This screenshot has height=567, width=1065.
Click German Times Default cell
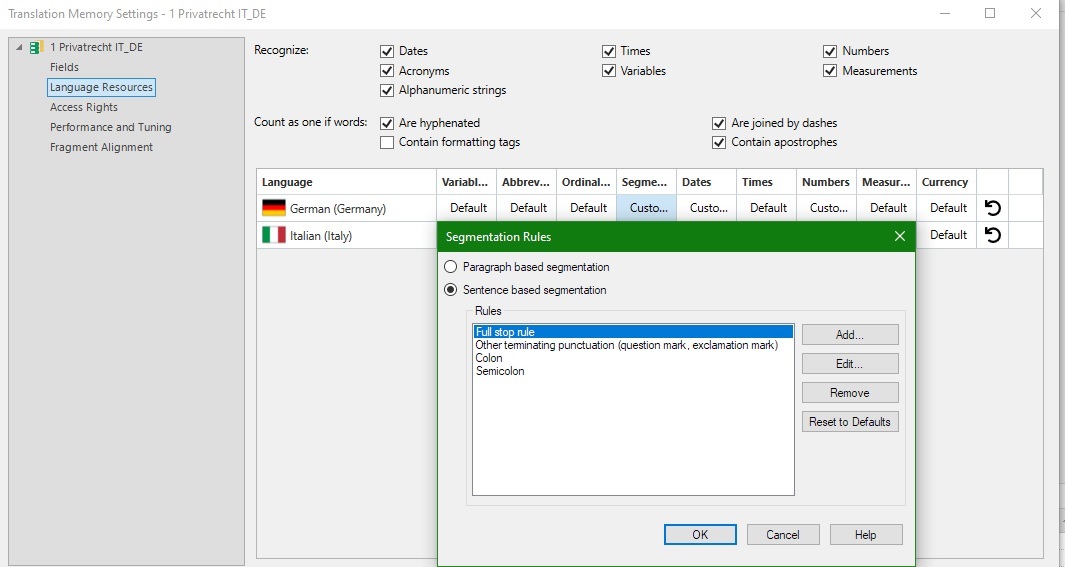click(766, 208)
